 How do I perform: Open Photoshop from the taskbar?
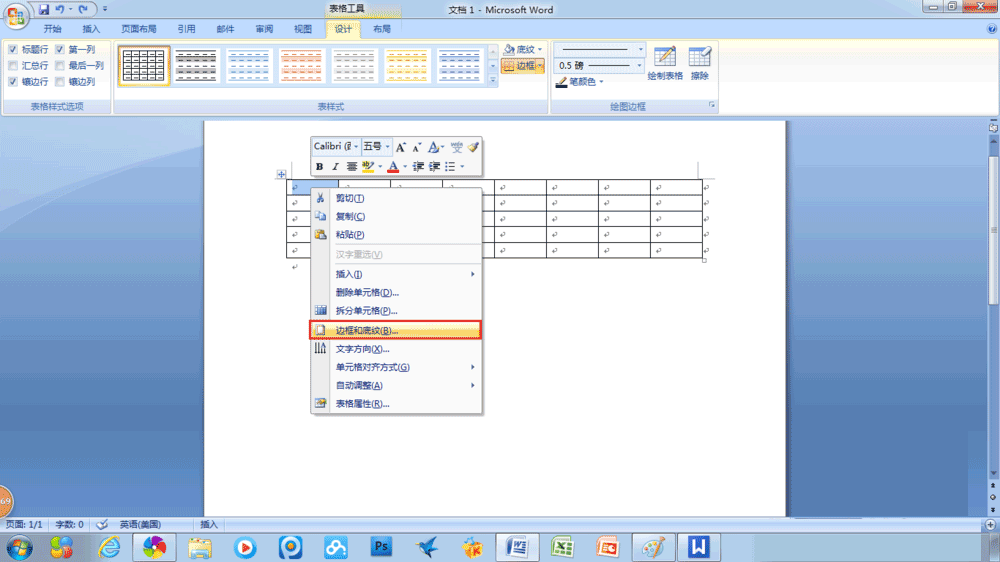point(381,547)
